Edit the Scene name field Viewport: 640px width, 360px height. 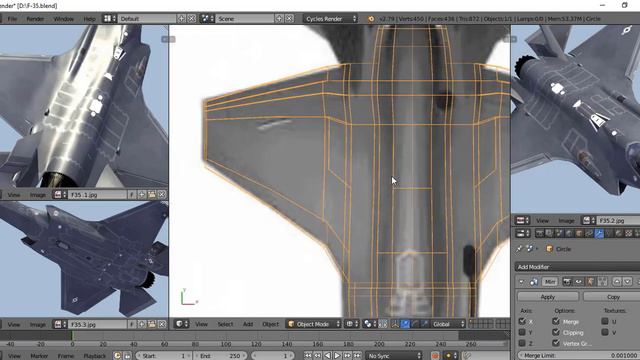click(x=245, y=18)
